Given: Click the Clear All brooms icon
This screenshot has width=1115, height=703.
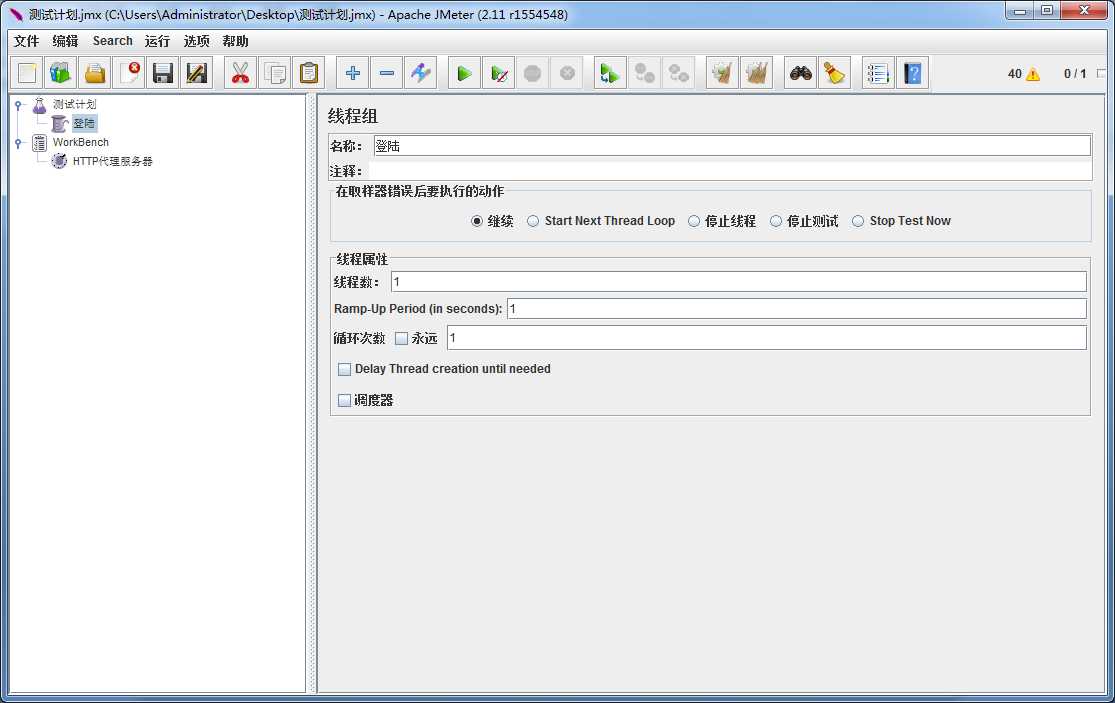Looking at the screenshot, I should (x=757, y=73).
